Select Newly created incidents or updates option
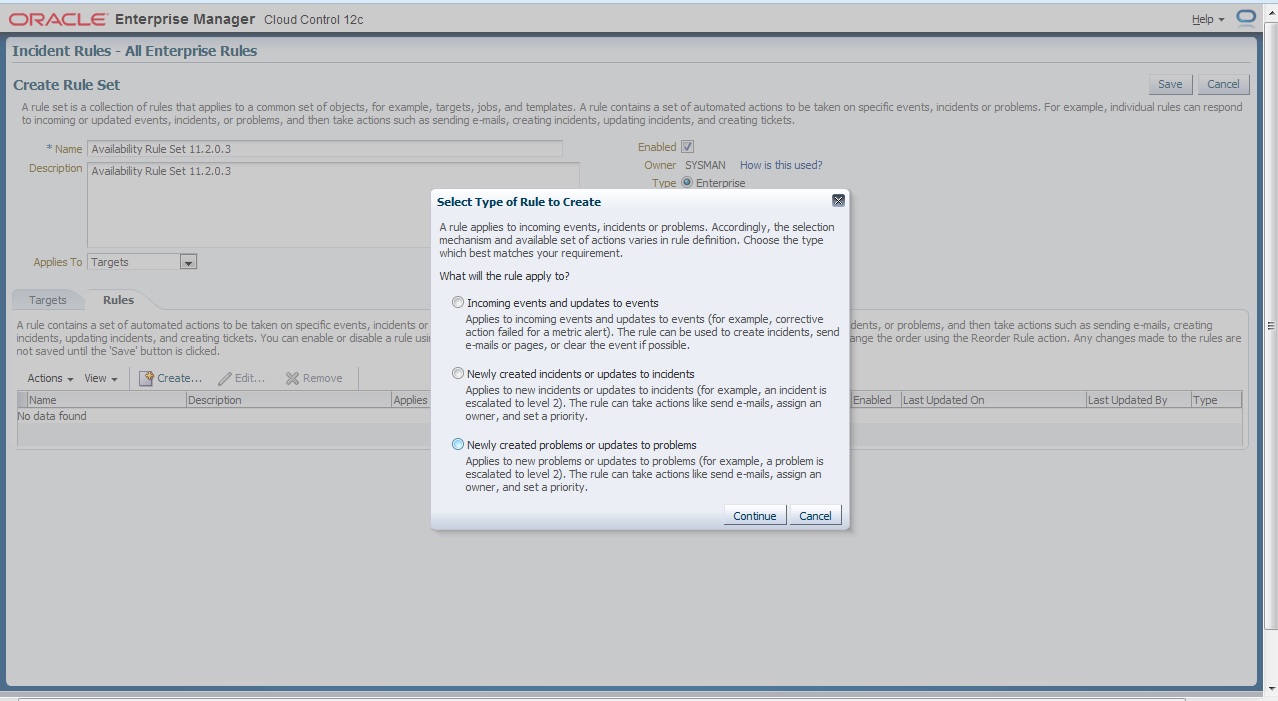 pyautogui.click(x=458, y=373)
